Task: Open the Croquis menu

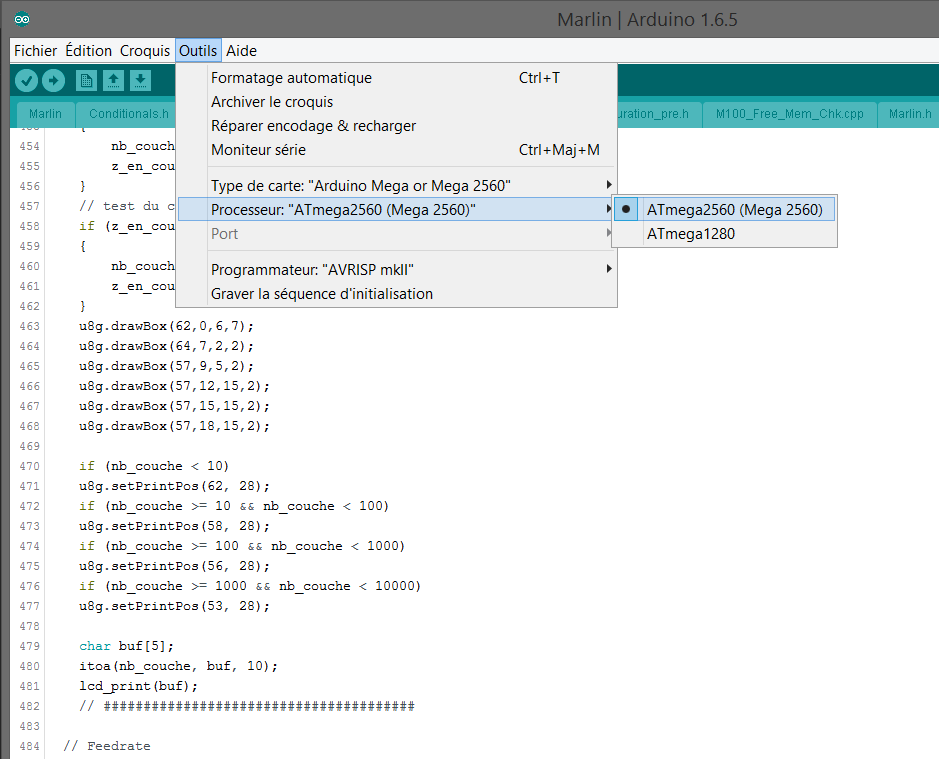Action: [145, 51]
